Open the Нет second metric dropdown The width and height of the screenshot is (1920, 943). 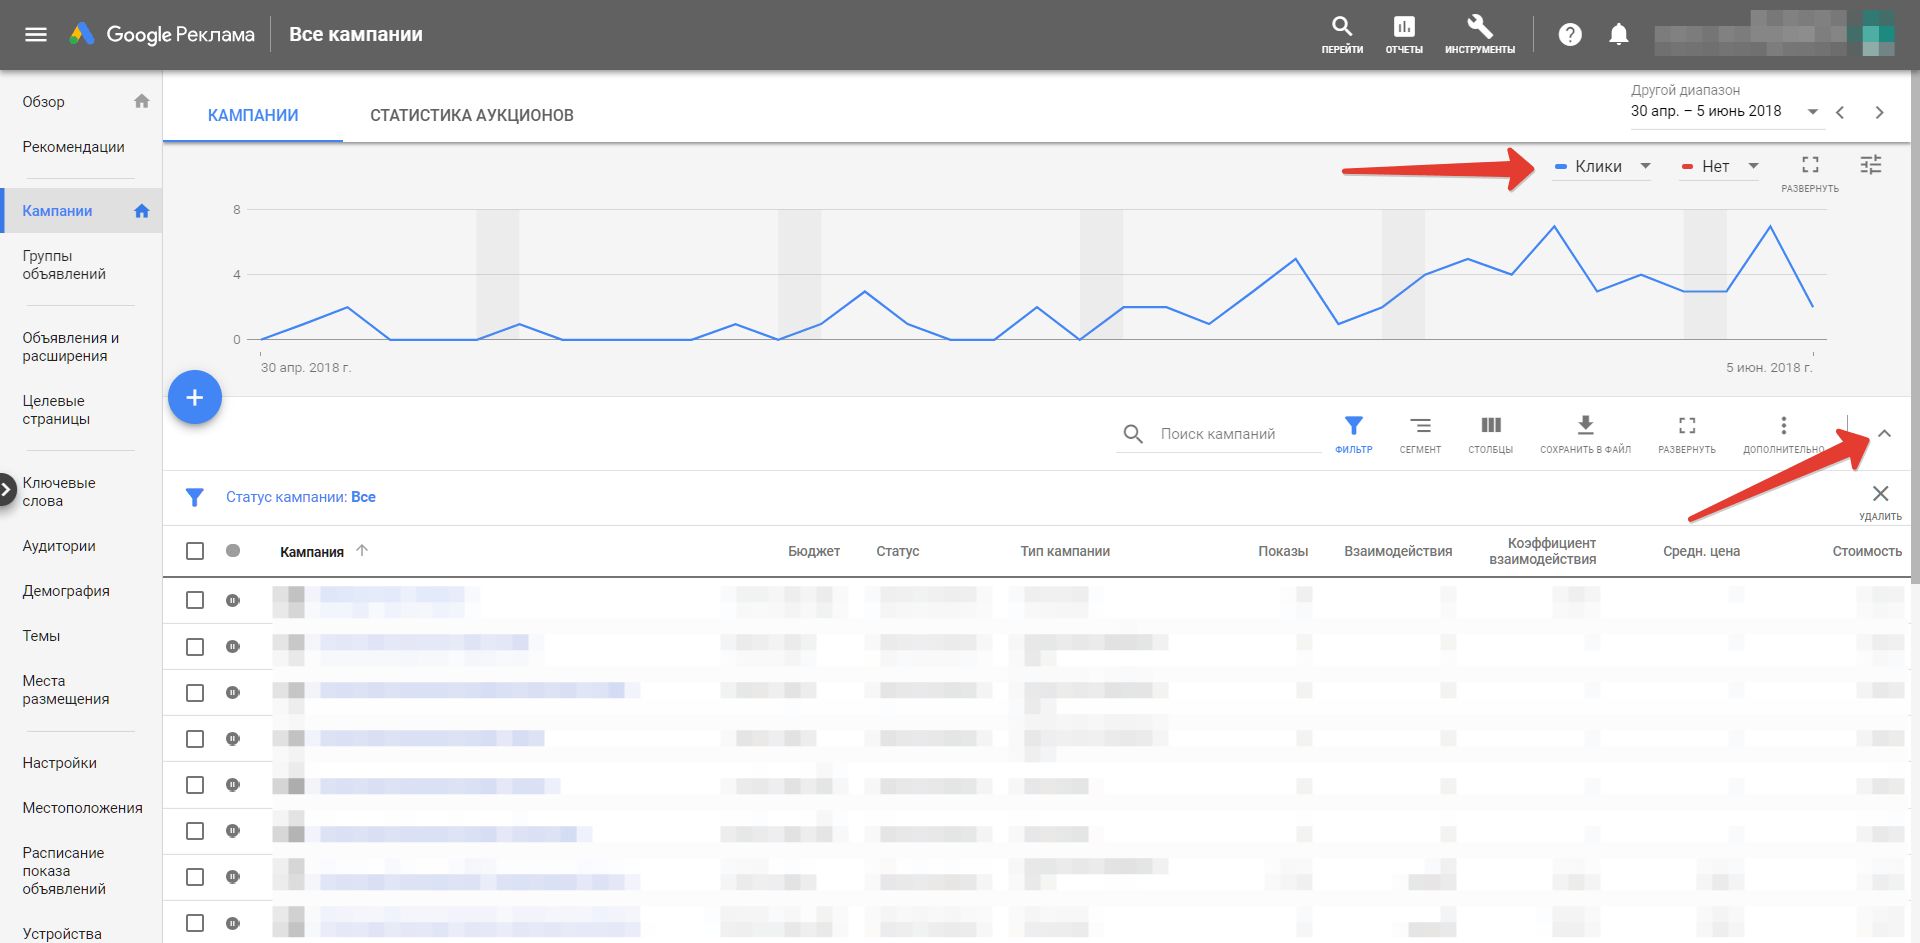tap(1719, 167)
